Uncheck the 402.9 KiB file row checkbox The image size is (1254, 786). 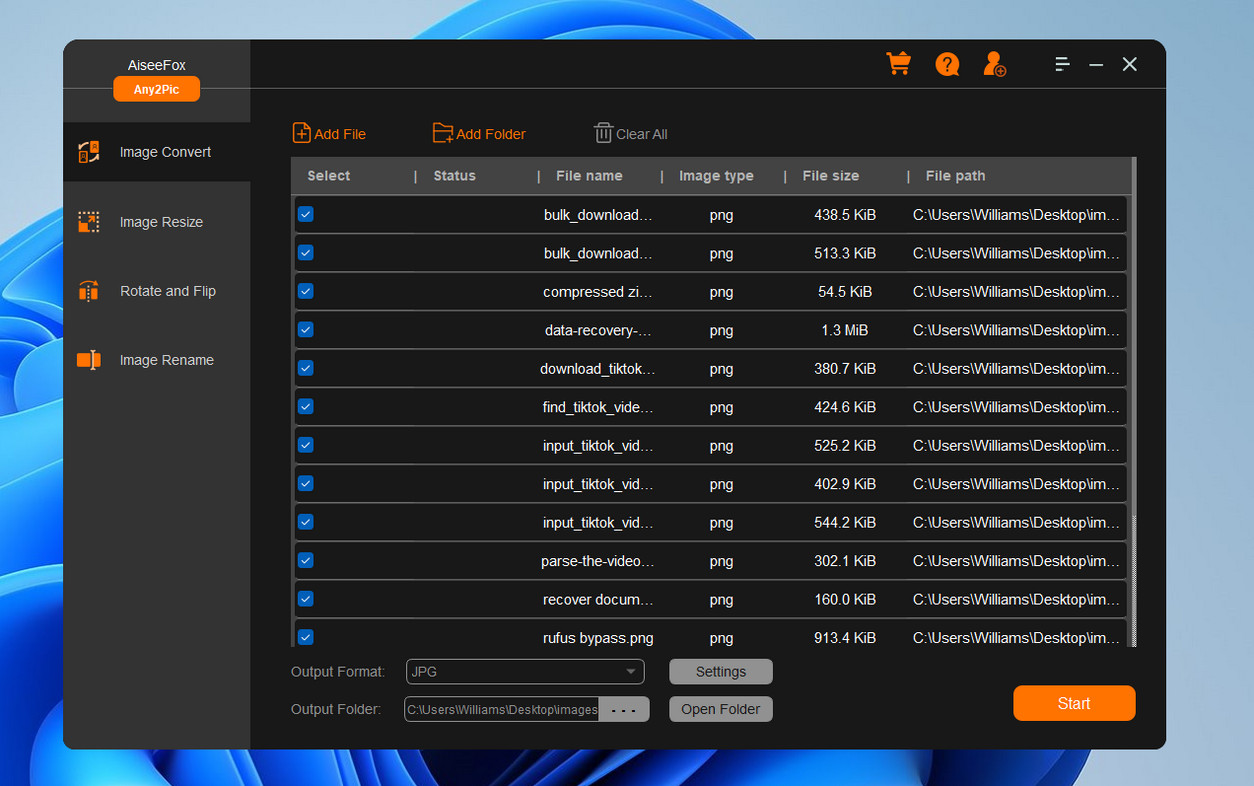tap(306, 483)
